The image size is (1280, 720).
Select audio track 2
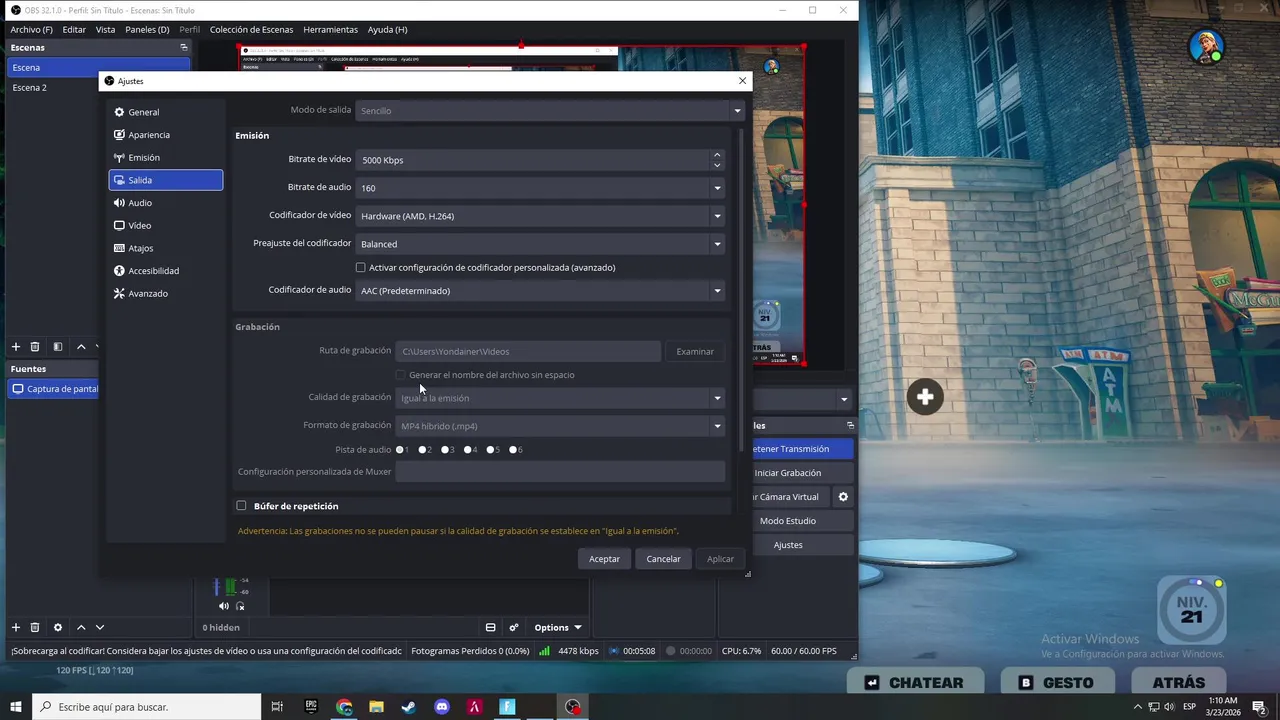423,450
